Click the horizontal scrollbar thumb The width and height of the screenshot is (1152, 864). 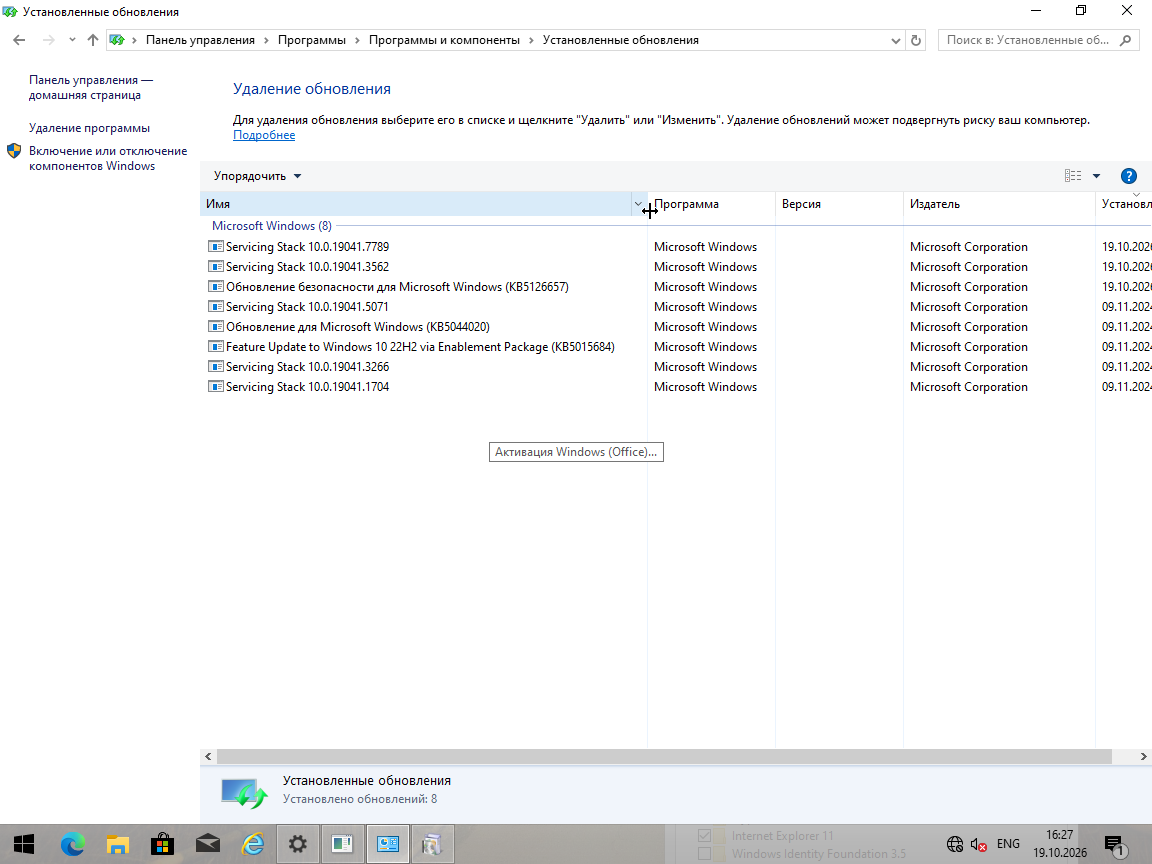[x=664, y=757]
